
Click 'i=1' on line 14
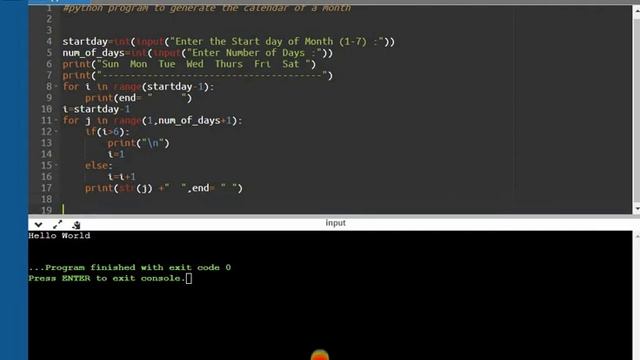click(x=116, y=154)
